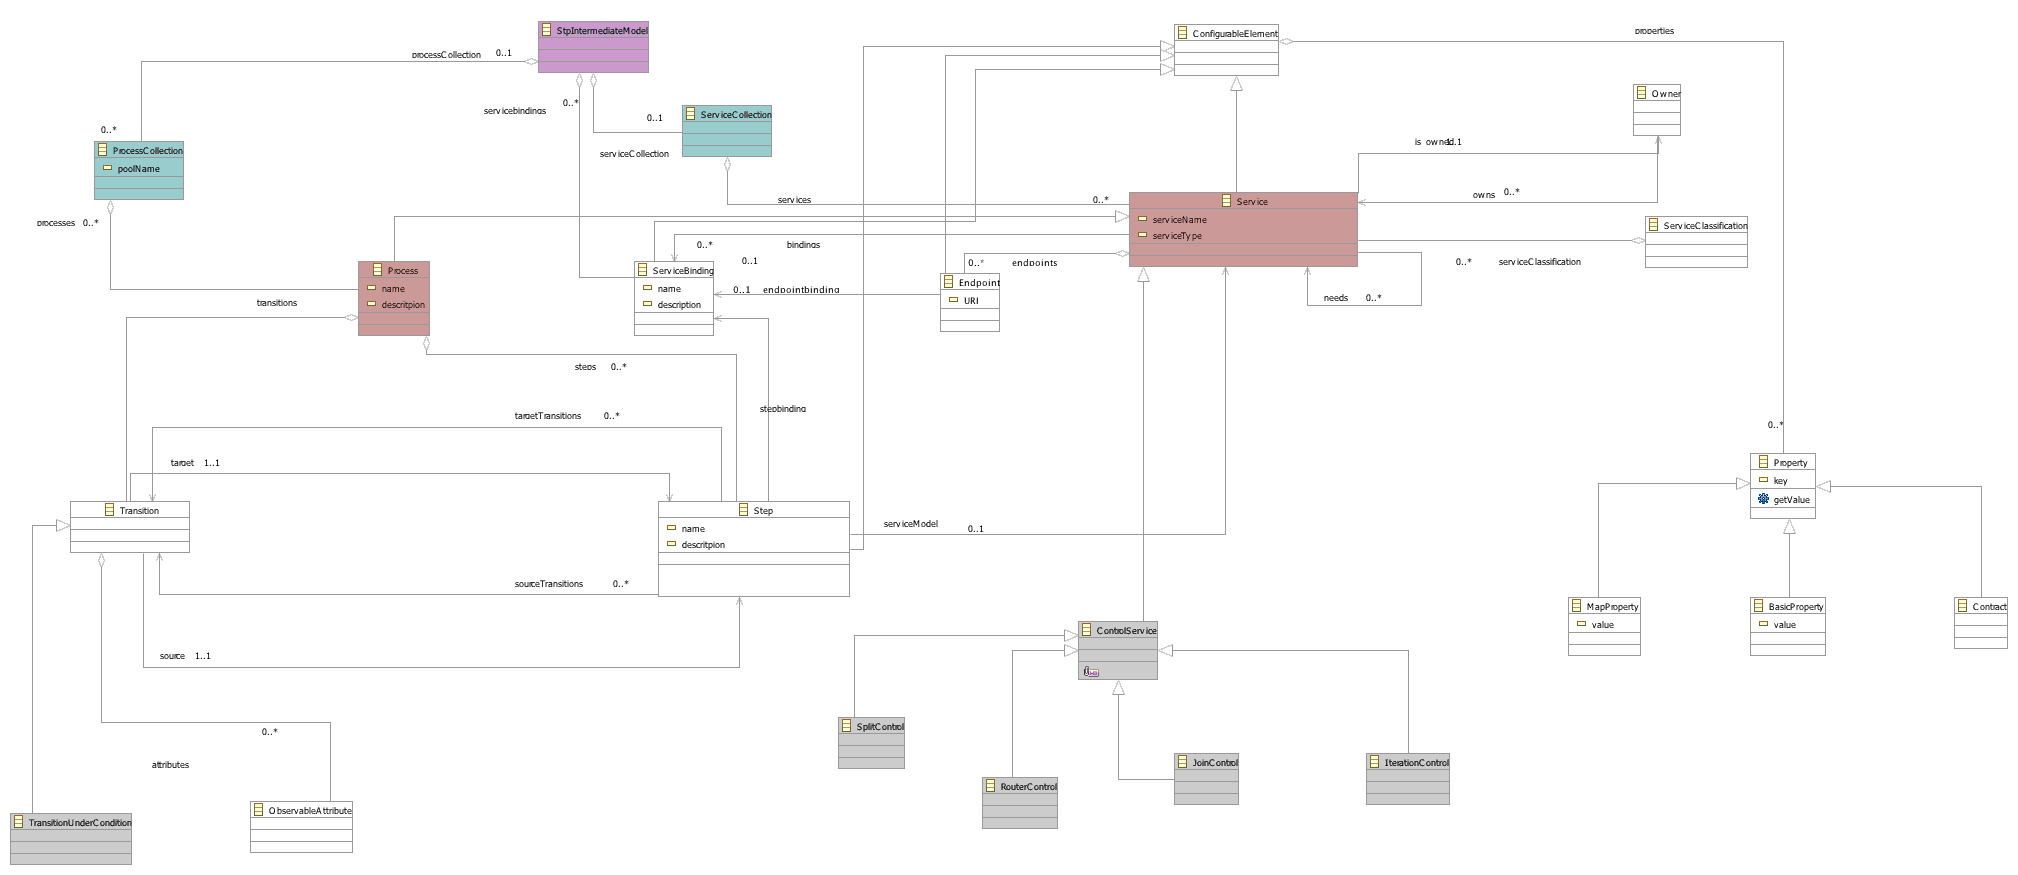The width and height of the screenshot is (2018, 875).
Task: Click the steps association label
Action: point(585,367)
